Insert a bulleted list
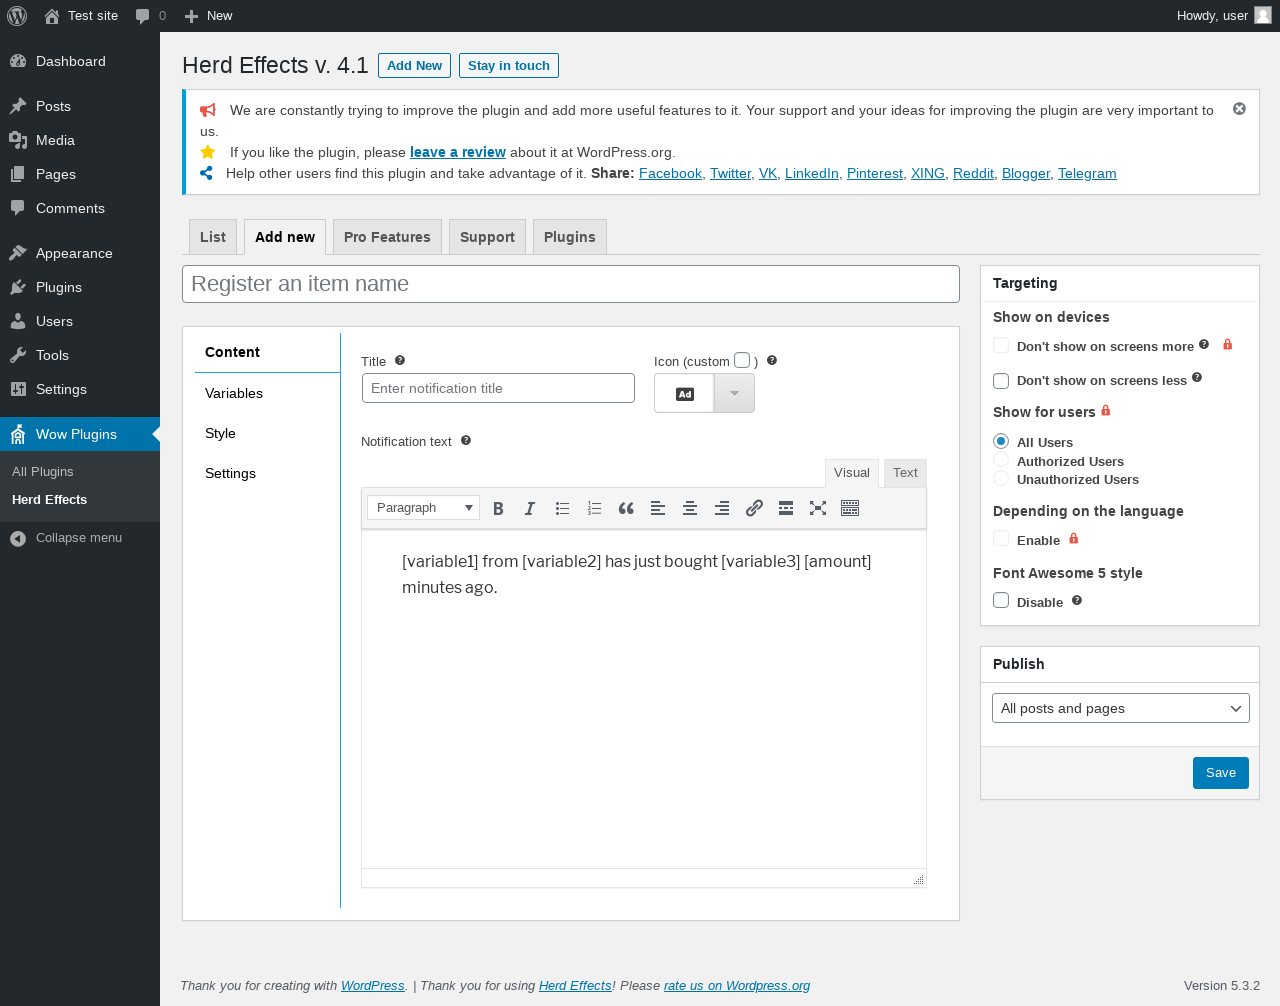1280x1006 pixels. click(x=562, y=508)
